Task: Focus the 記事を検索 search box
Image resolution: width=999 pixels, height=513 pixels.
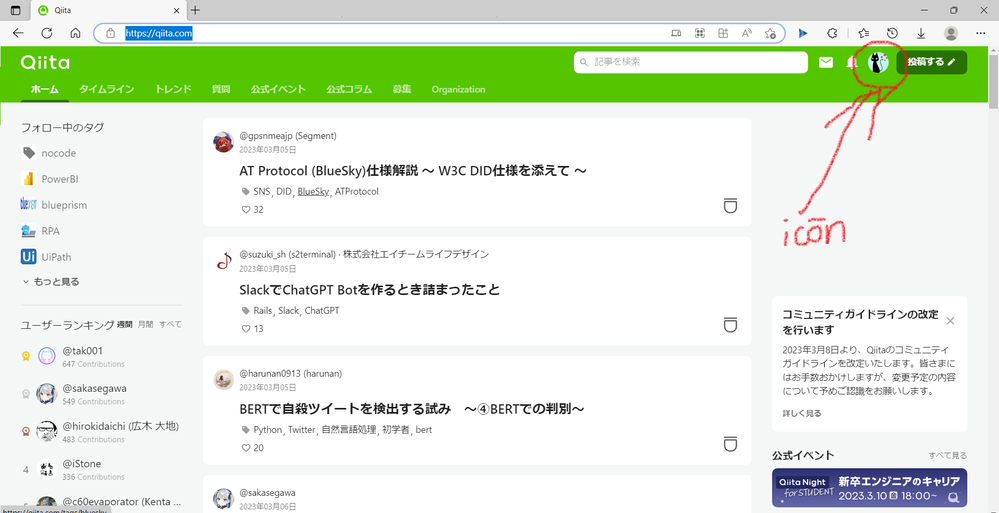Action: click(691, 62)
